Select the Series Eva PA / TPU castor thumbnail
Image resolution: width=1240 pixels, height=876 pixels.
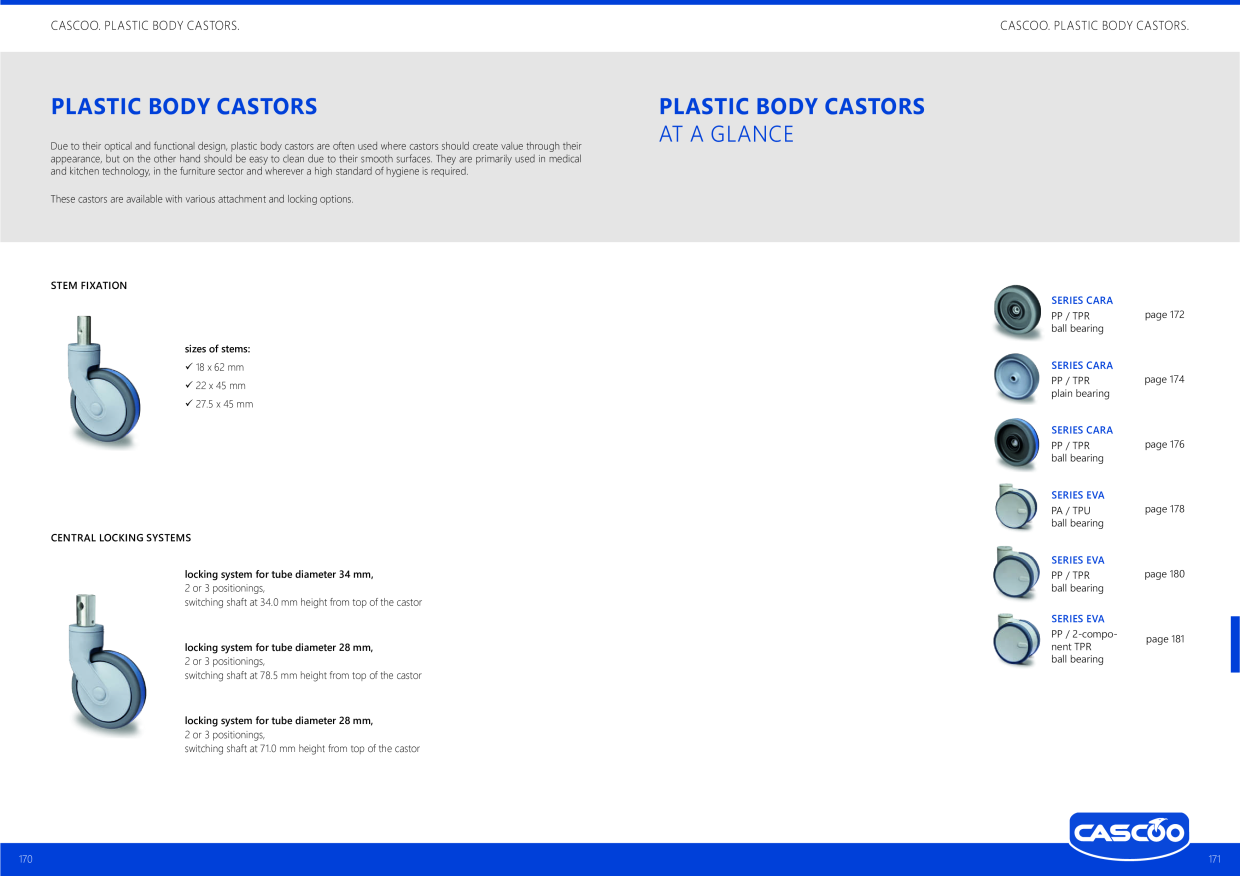pos(1017,507)
